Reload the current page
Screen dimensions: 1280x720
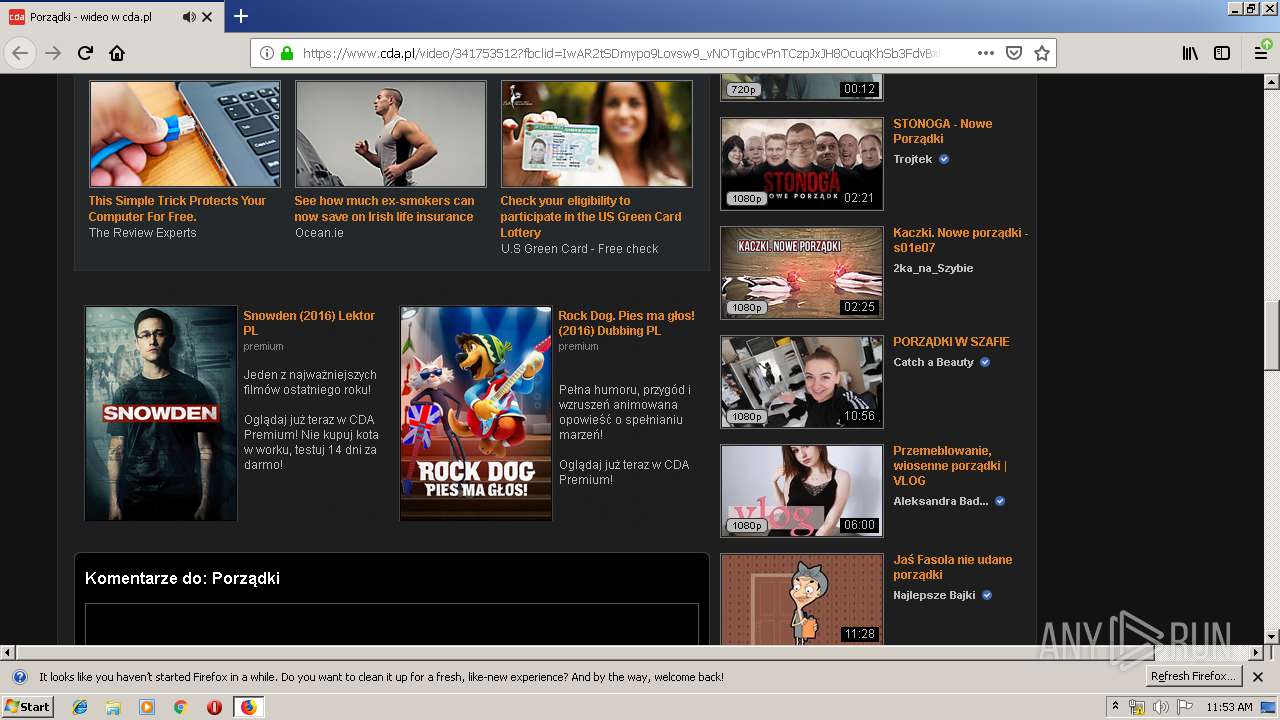[x=85, y=53]
